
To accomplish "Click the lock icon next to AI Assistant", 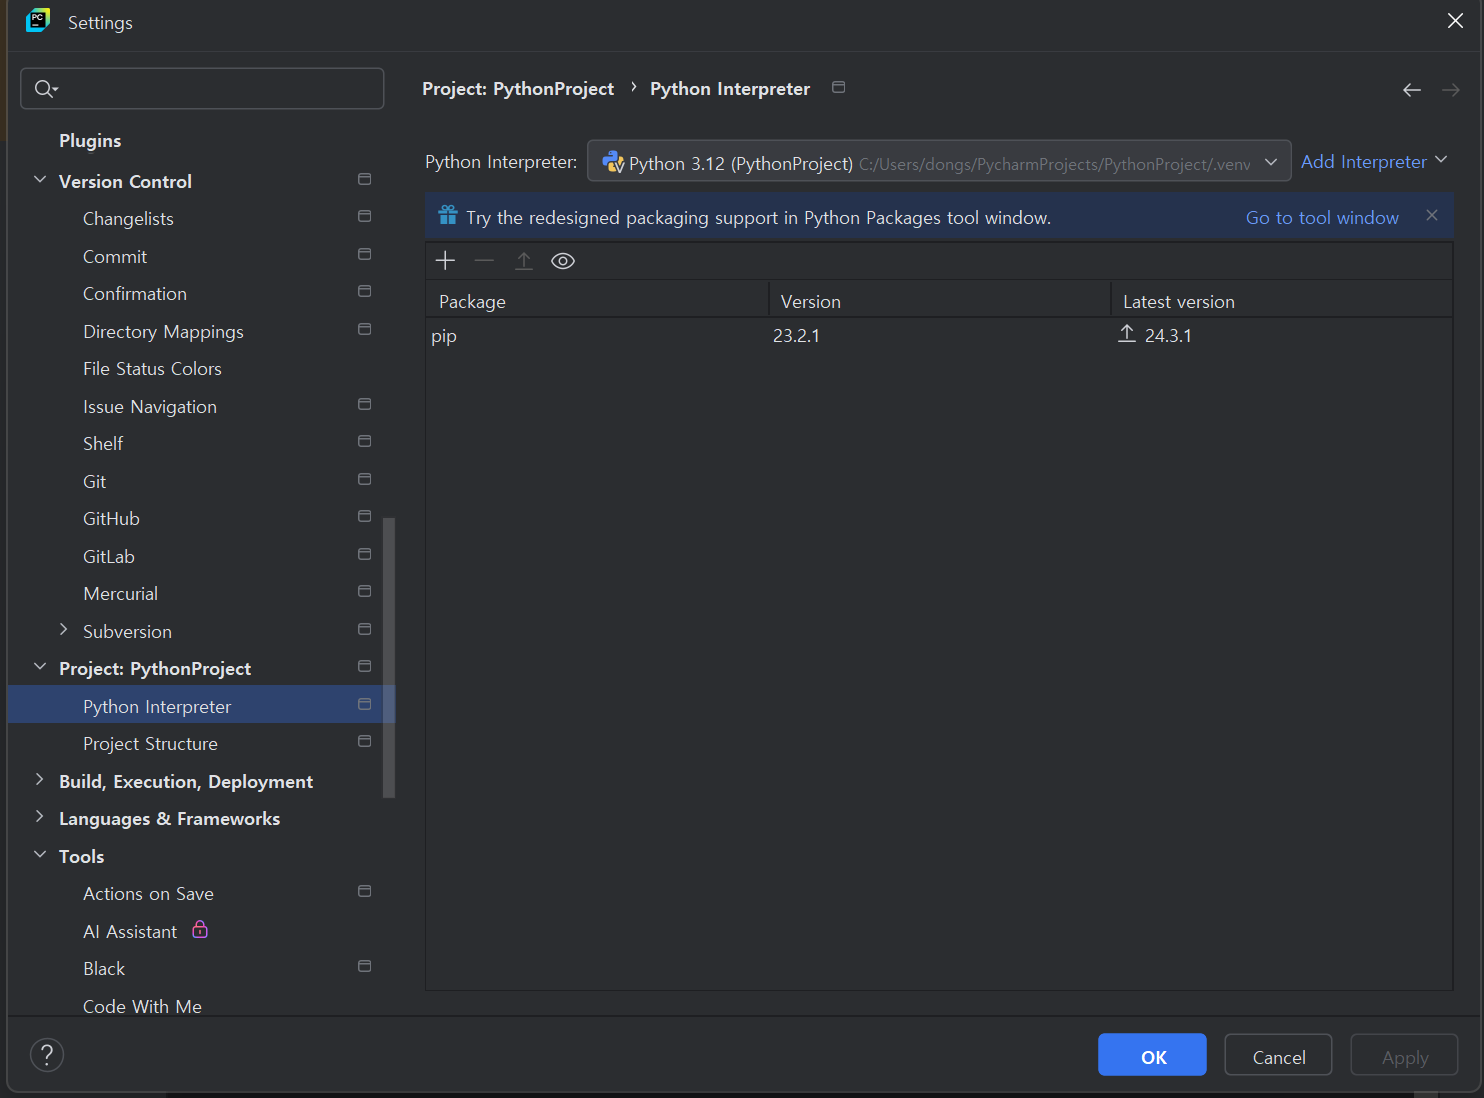I will pos(200,929).
